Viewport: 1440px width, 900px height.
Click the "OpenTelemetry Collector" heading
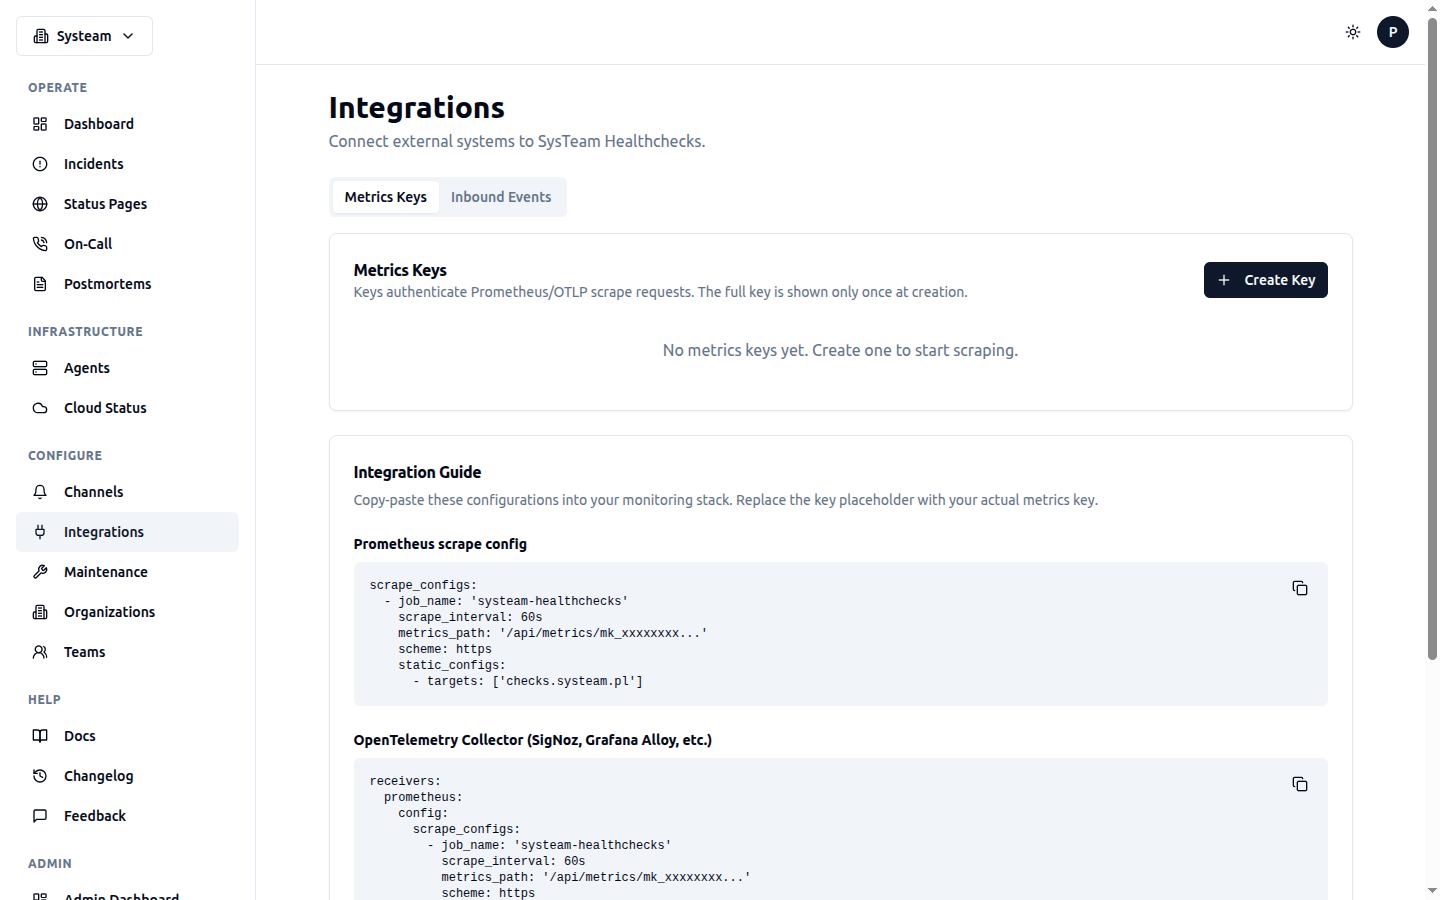coord(533,740)
